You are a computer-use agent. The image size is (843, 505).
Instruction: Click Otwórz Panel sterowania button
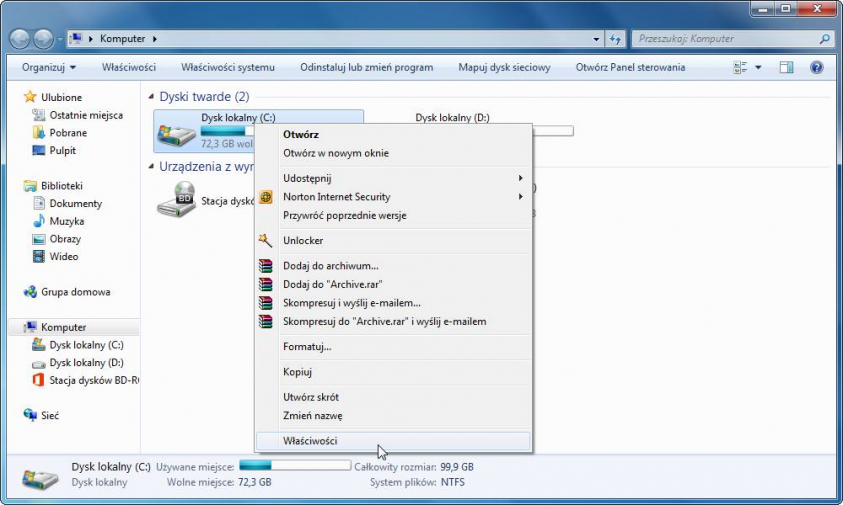[630, 67]
